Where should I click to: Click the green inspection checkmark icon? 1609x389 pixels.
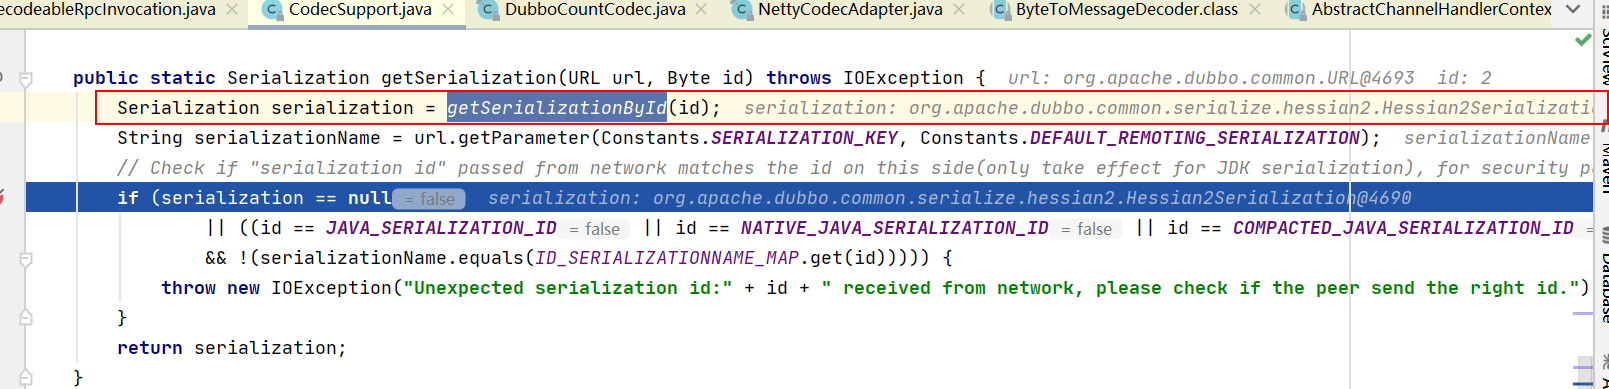1582,40
